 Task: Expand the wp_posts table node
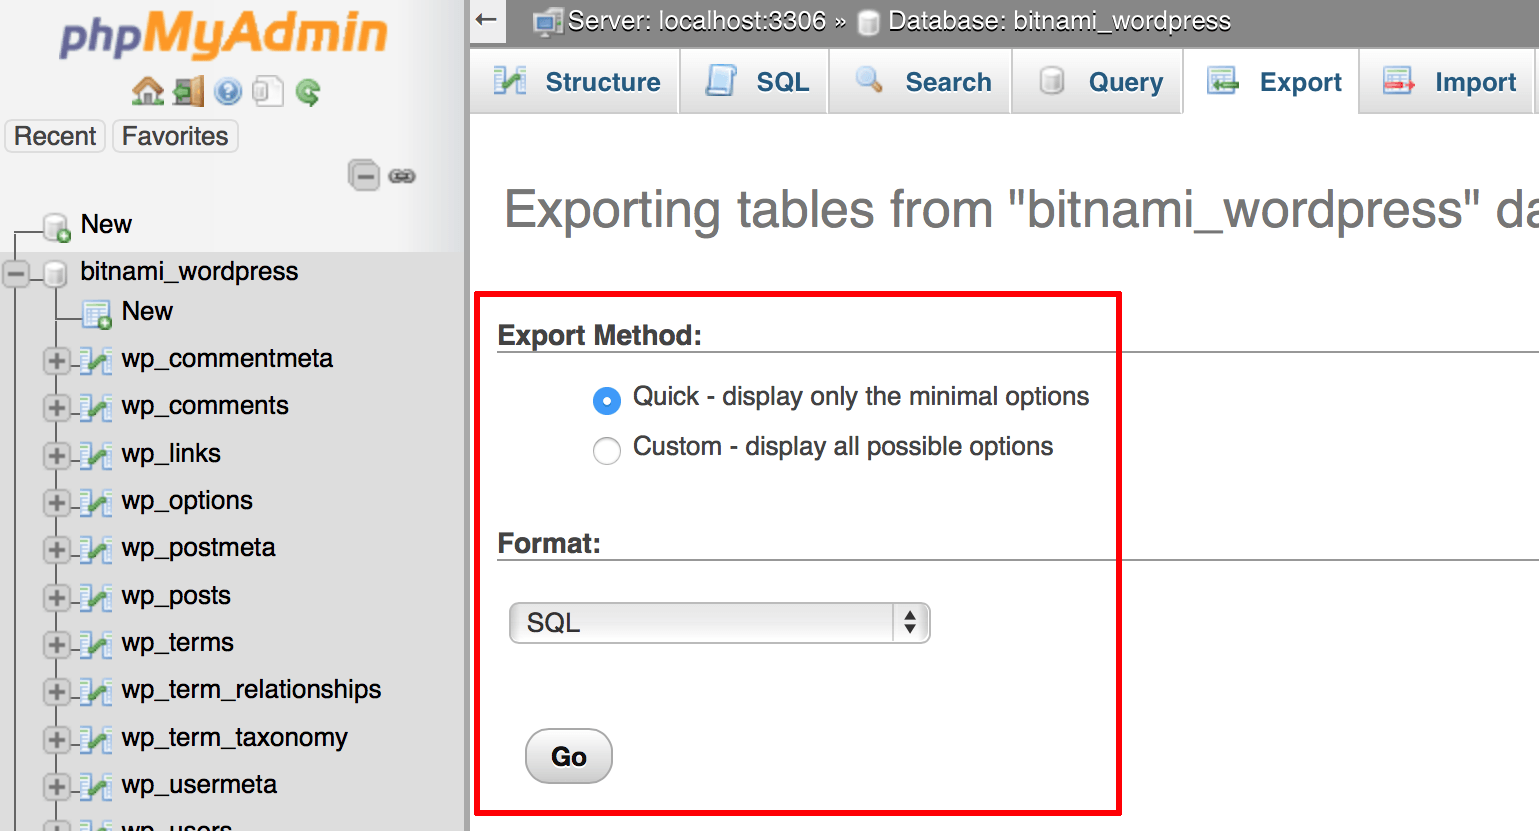pos(57,595)
